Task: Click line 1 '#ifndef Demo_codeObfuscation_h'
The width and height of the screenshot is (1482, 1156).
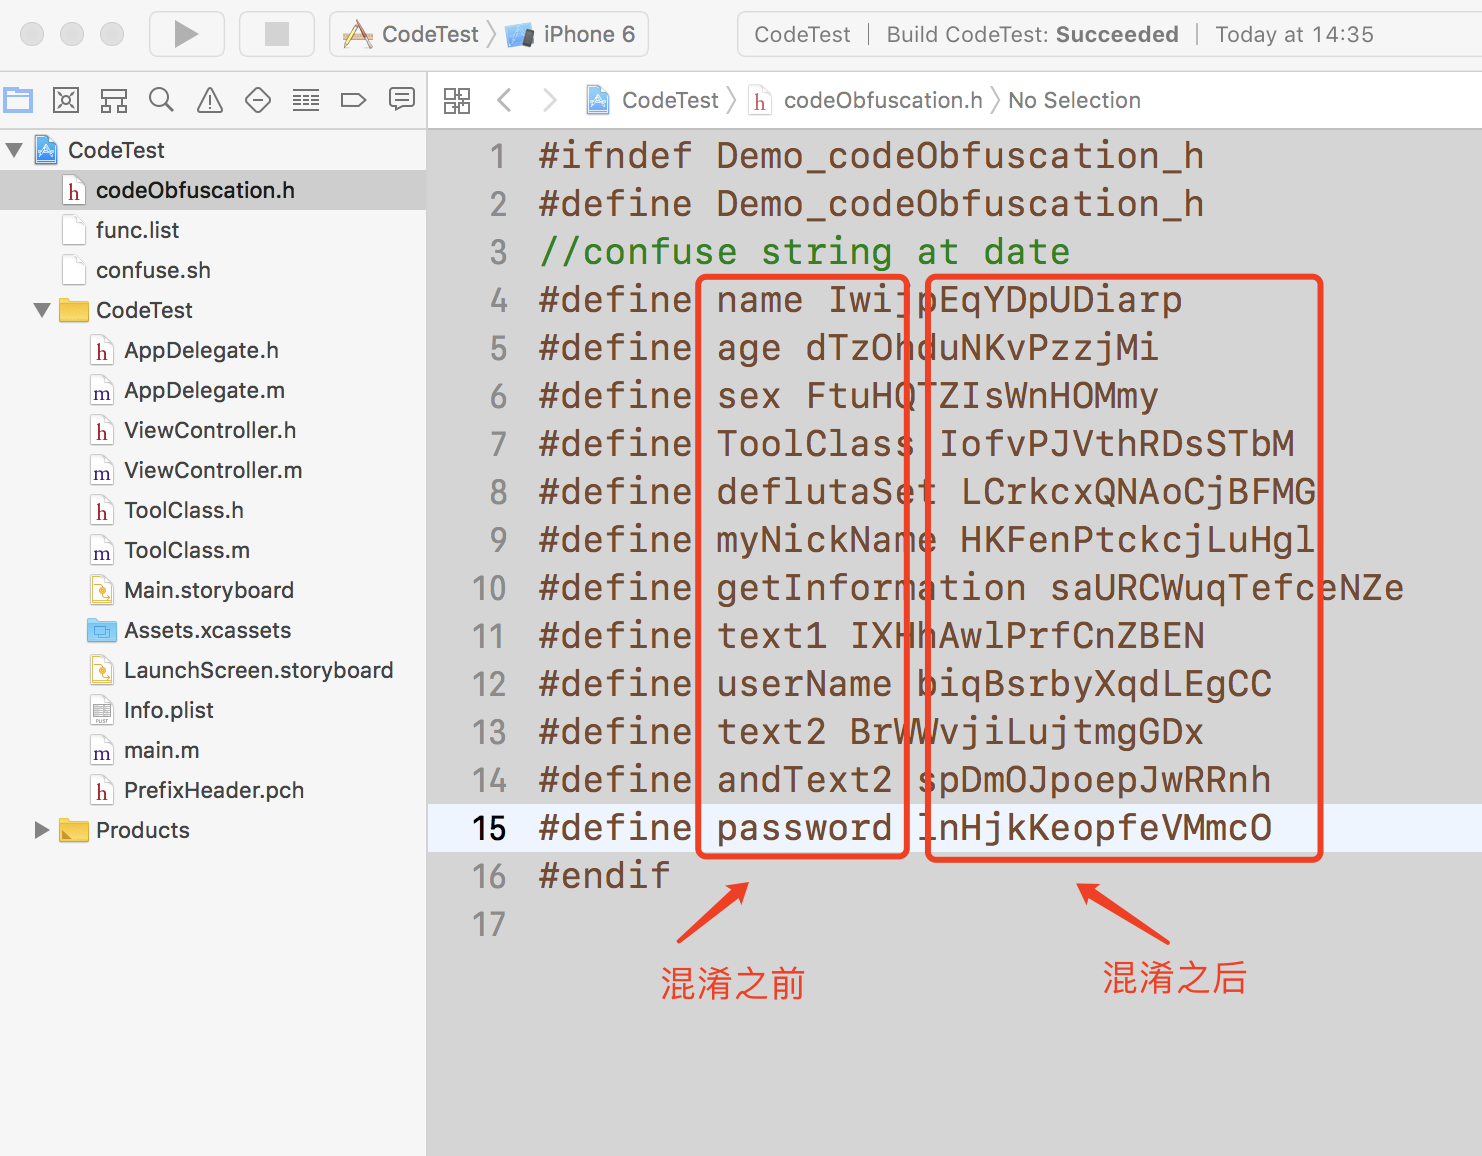Action: [871, 156]
